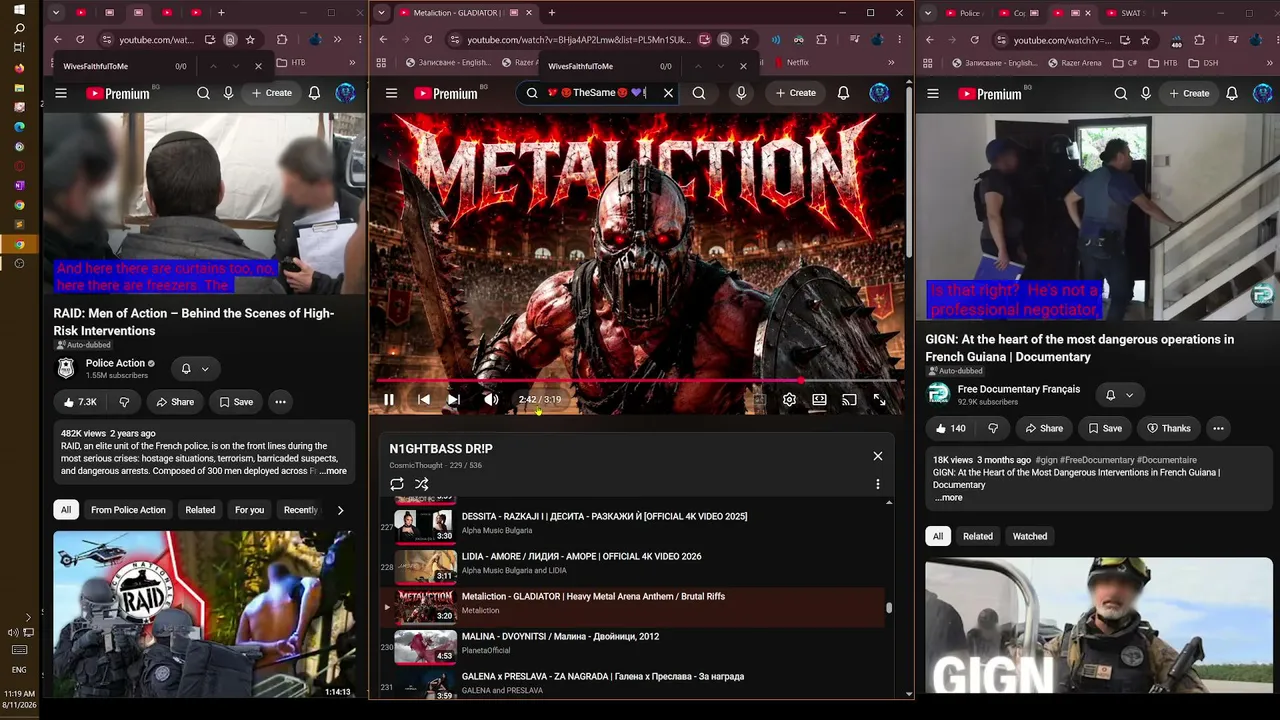The image size is (1280, 720).
Task: Dislike the GIGN video in right window
Action: (993, 428)
